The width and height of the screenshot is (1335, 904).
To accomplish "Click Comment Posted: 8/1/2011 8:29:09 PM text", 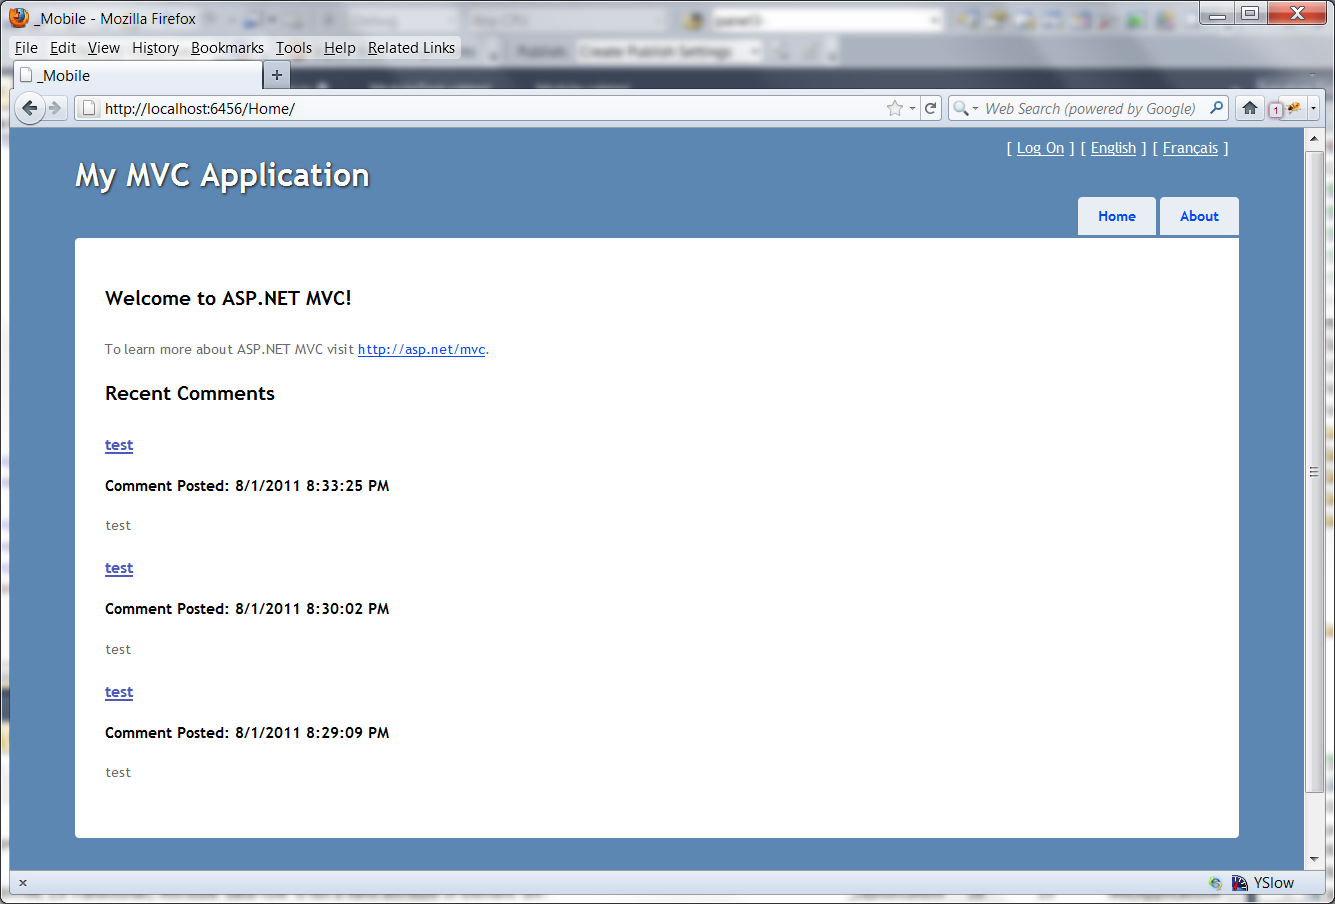I will click(247, 733).
